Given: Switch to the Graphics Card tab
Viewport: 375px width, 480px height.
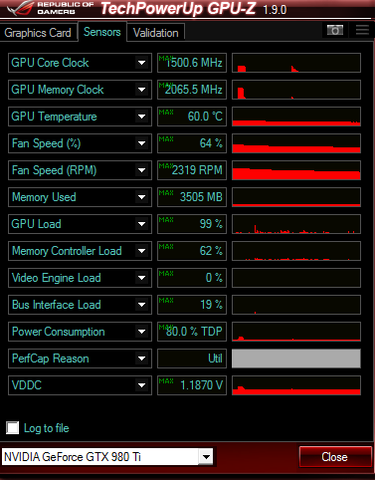Looking at the screenshot, I should point(38,33).
